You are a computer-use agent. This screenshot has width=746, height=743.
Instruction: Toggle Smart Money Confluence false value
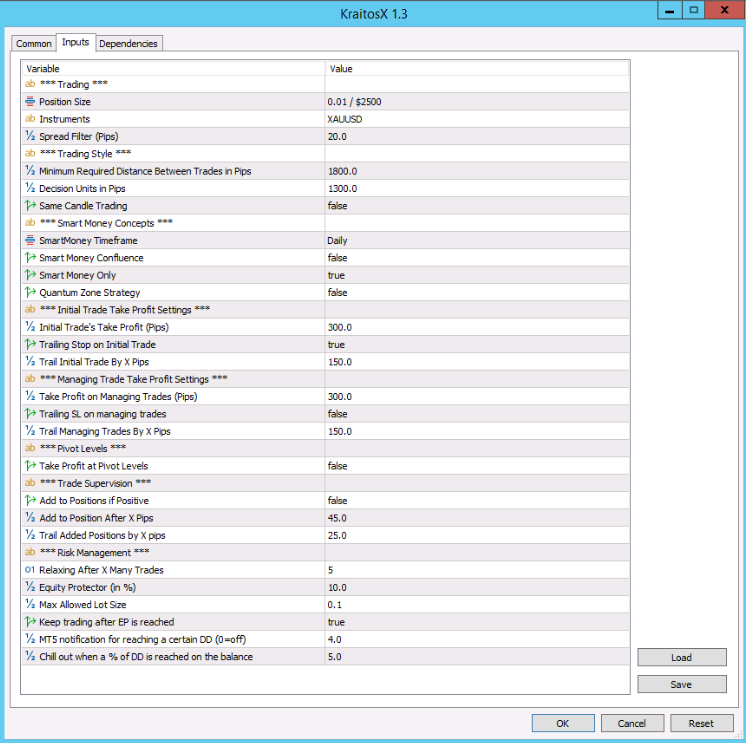pos(477,258)
